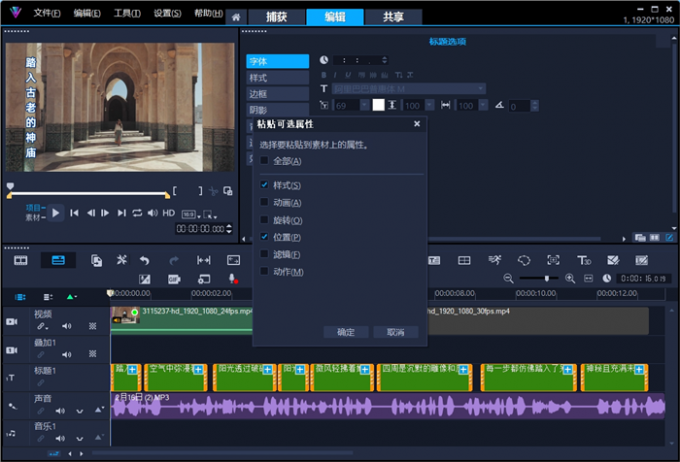Image resolution: width=680 pixels, height=462 pixels.
Task: Switch to timeline view
Action: pos(58,260)
